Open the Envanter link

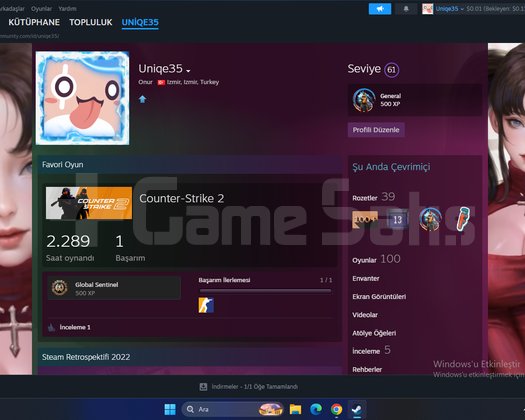[x=366, y=279]
